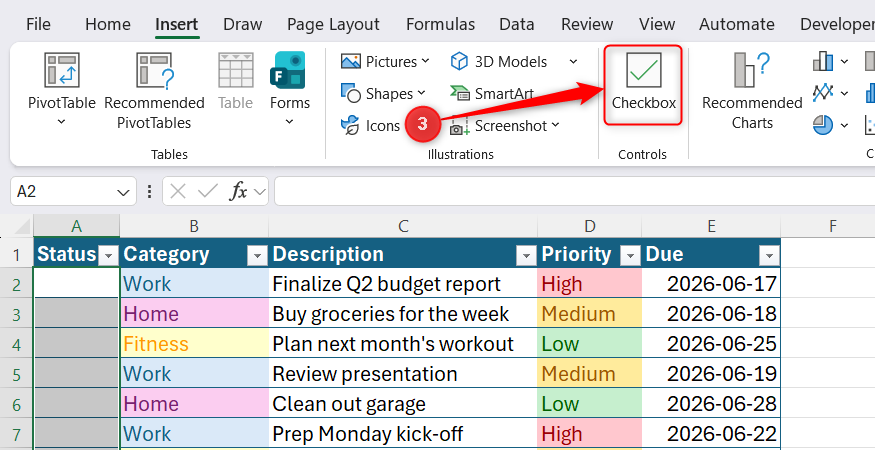Screen dimensions: 875x450
Task: Open the Name Box dropdown
Action: pos(123,192)
